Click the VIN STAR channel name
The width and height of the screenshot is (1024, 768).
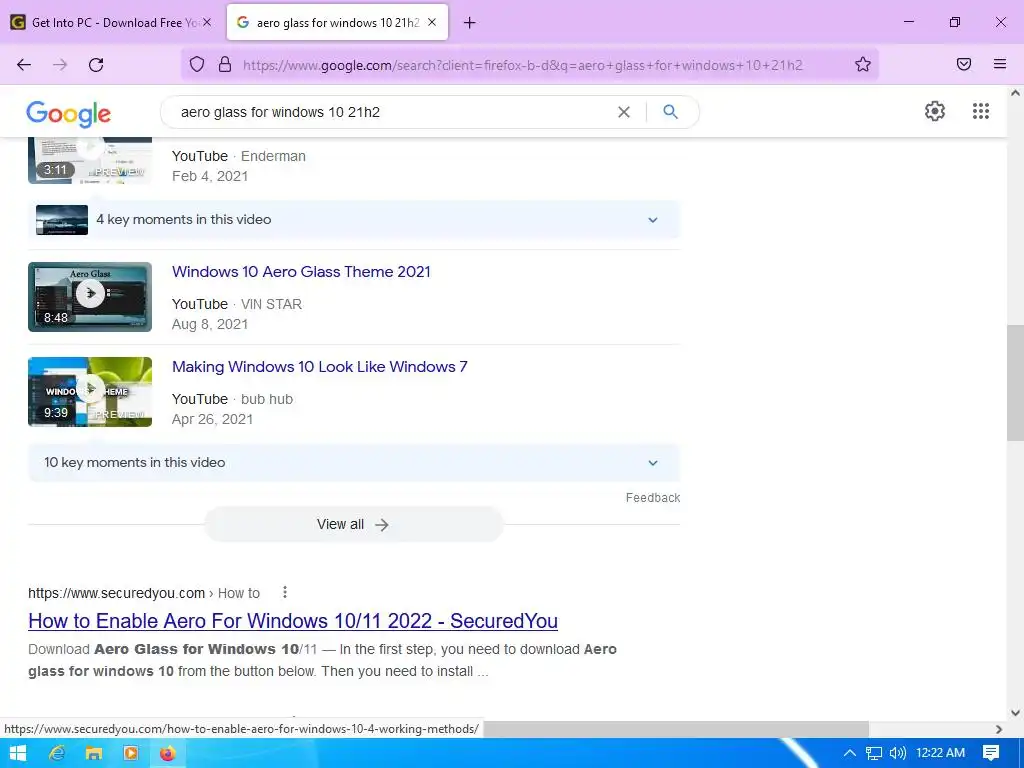(x=272, y=304)
